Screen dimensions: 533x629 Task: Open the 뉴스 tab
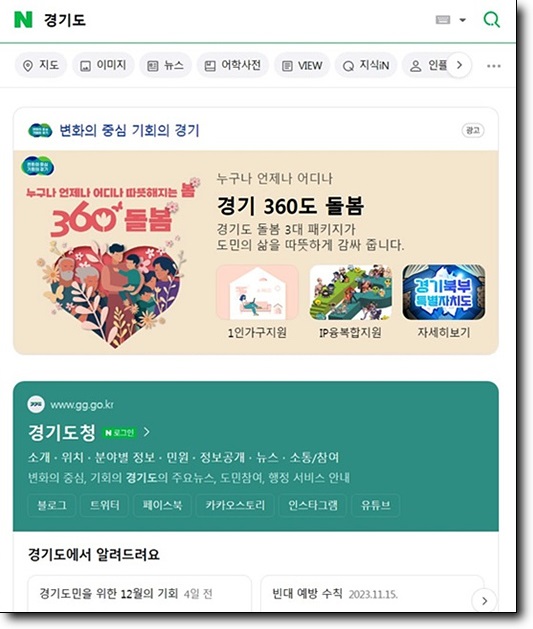tap(166, 65)
